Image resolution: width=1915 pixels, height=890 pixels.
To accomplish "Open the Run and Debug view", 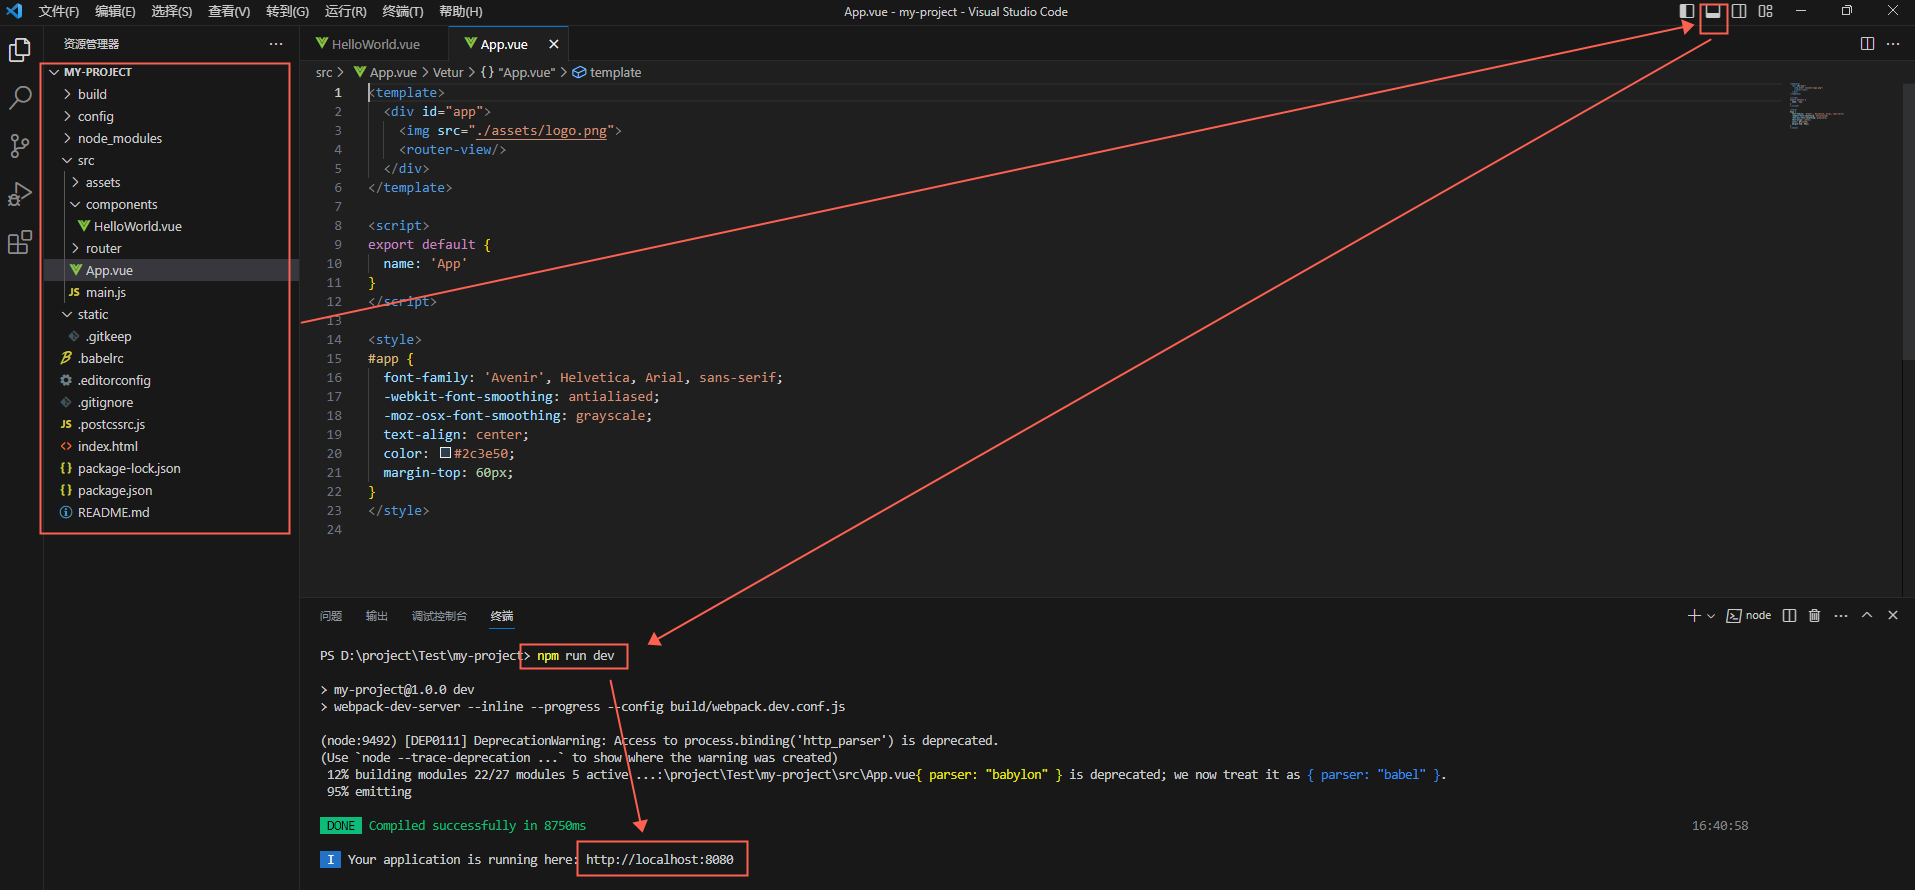I will (20, 194).
